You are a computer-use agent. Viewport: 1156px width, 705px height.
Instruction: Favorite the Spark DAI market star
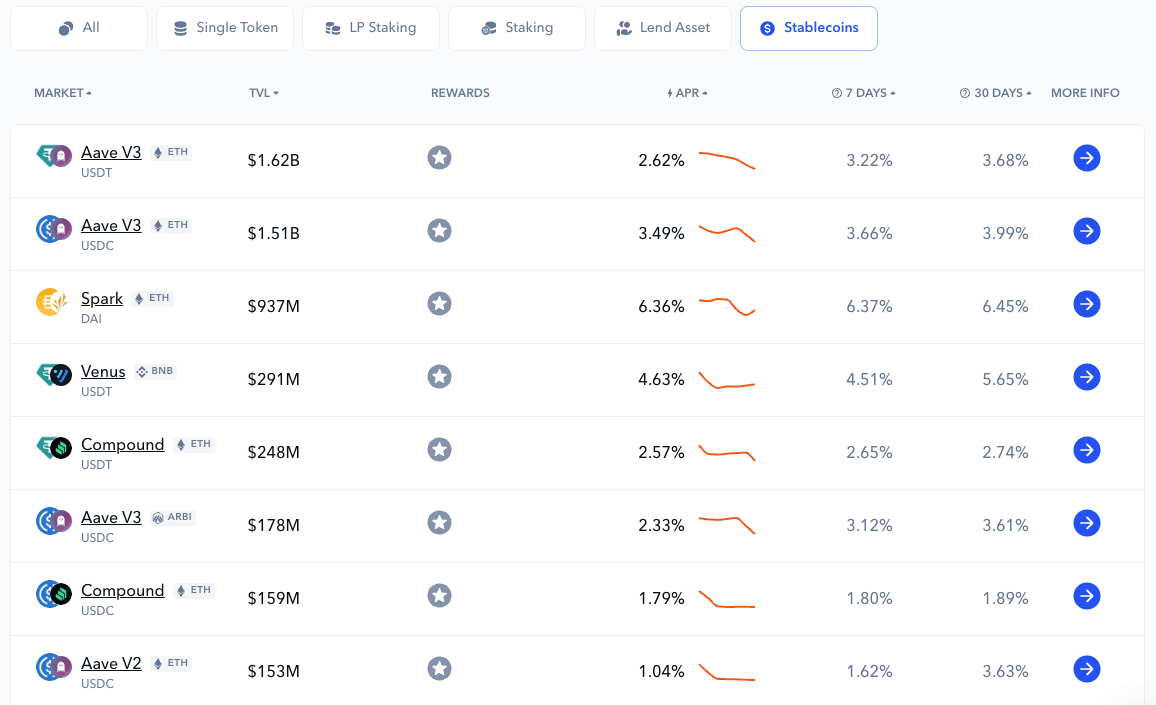point(439,304)
